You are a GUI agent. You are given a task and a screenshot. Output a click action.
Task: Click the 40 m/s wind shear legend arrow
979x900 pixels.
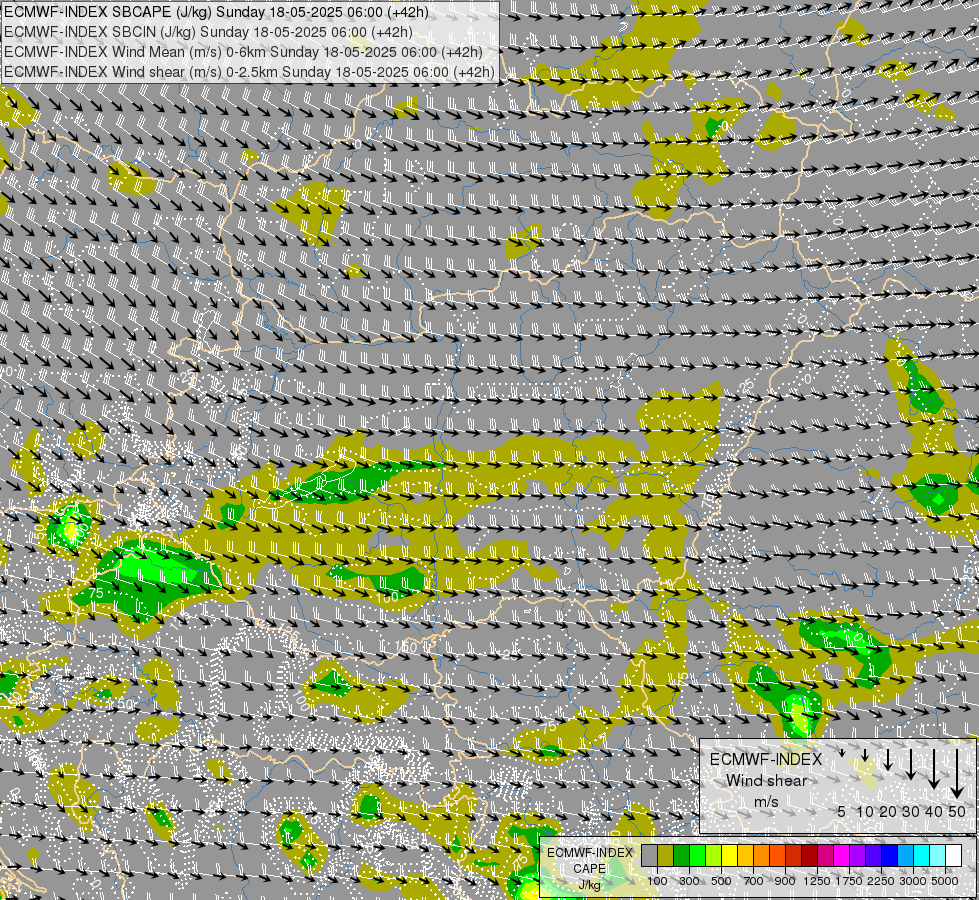pyautogui.click(x=933, y=768)
